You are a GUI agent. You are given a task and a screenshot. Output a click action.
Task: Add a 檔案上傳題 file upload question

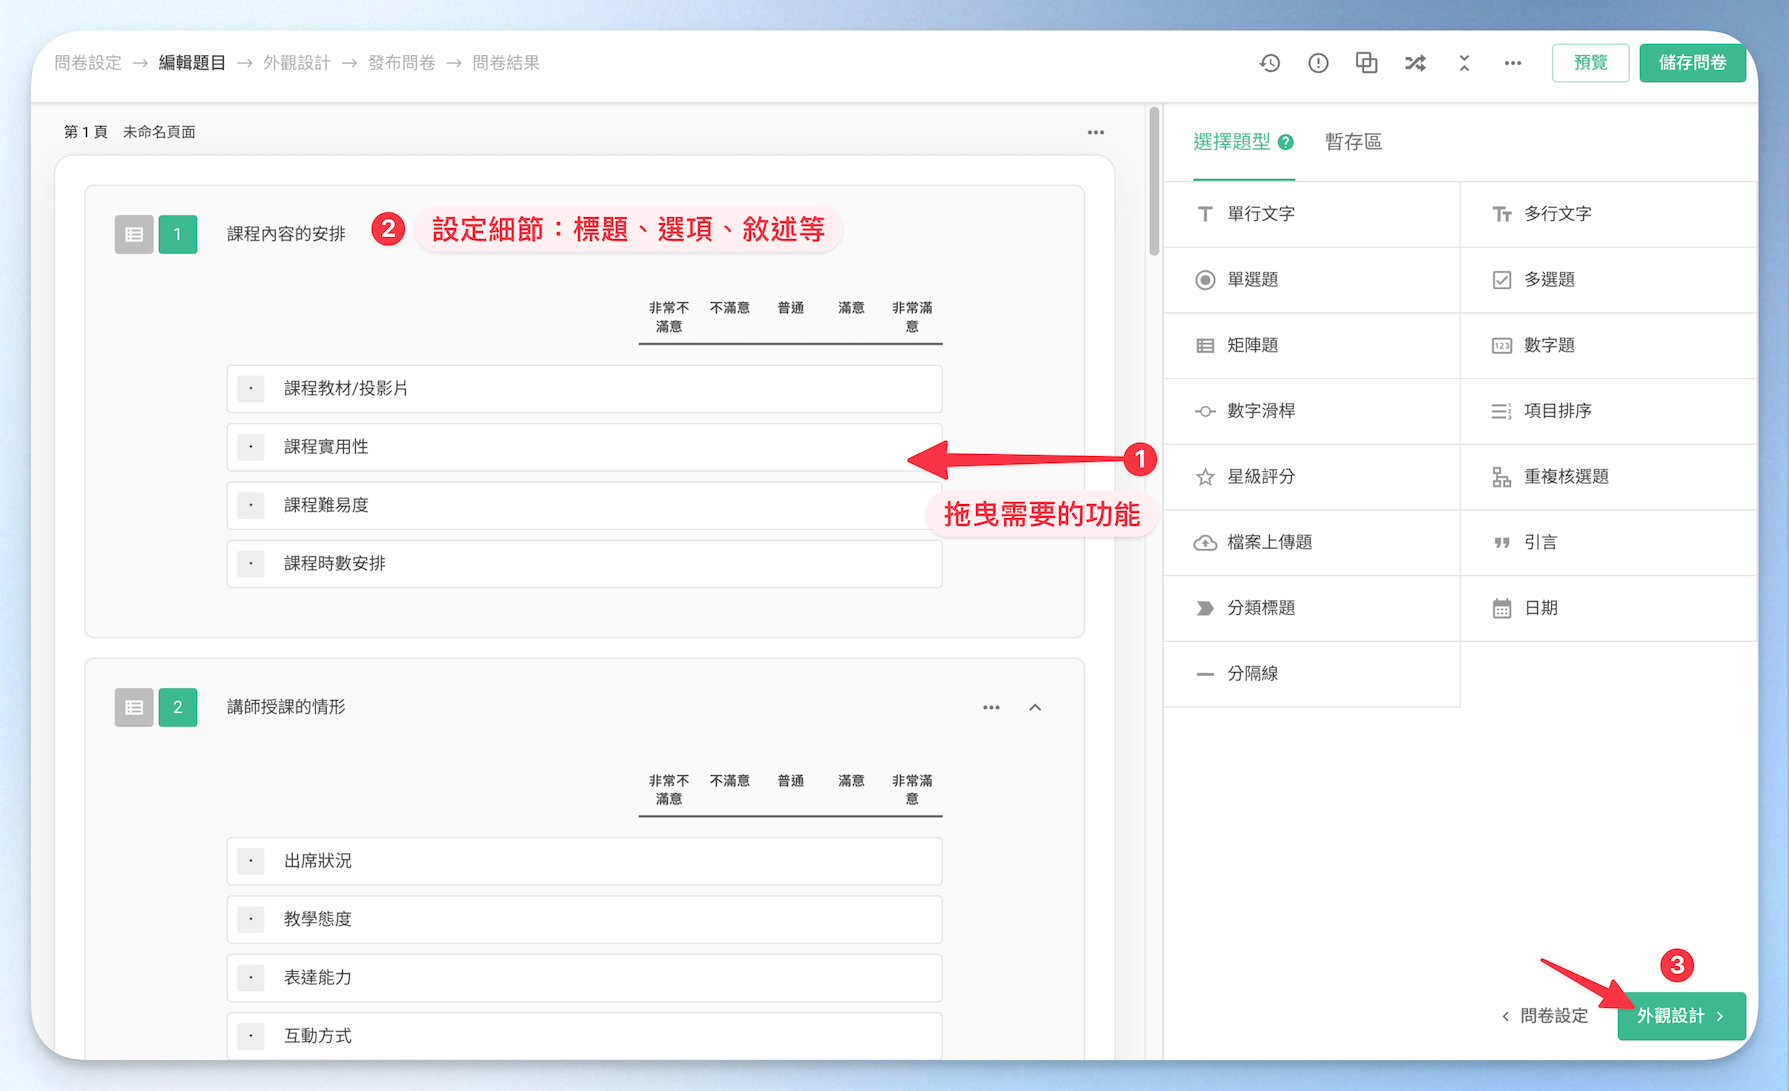(1311, 543)
